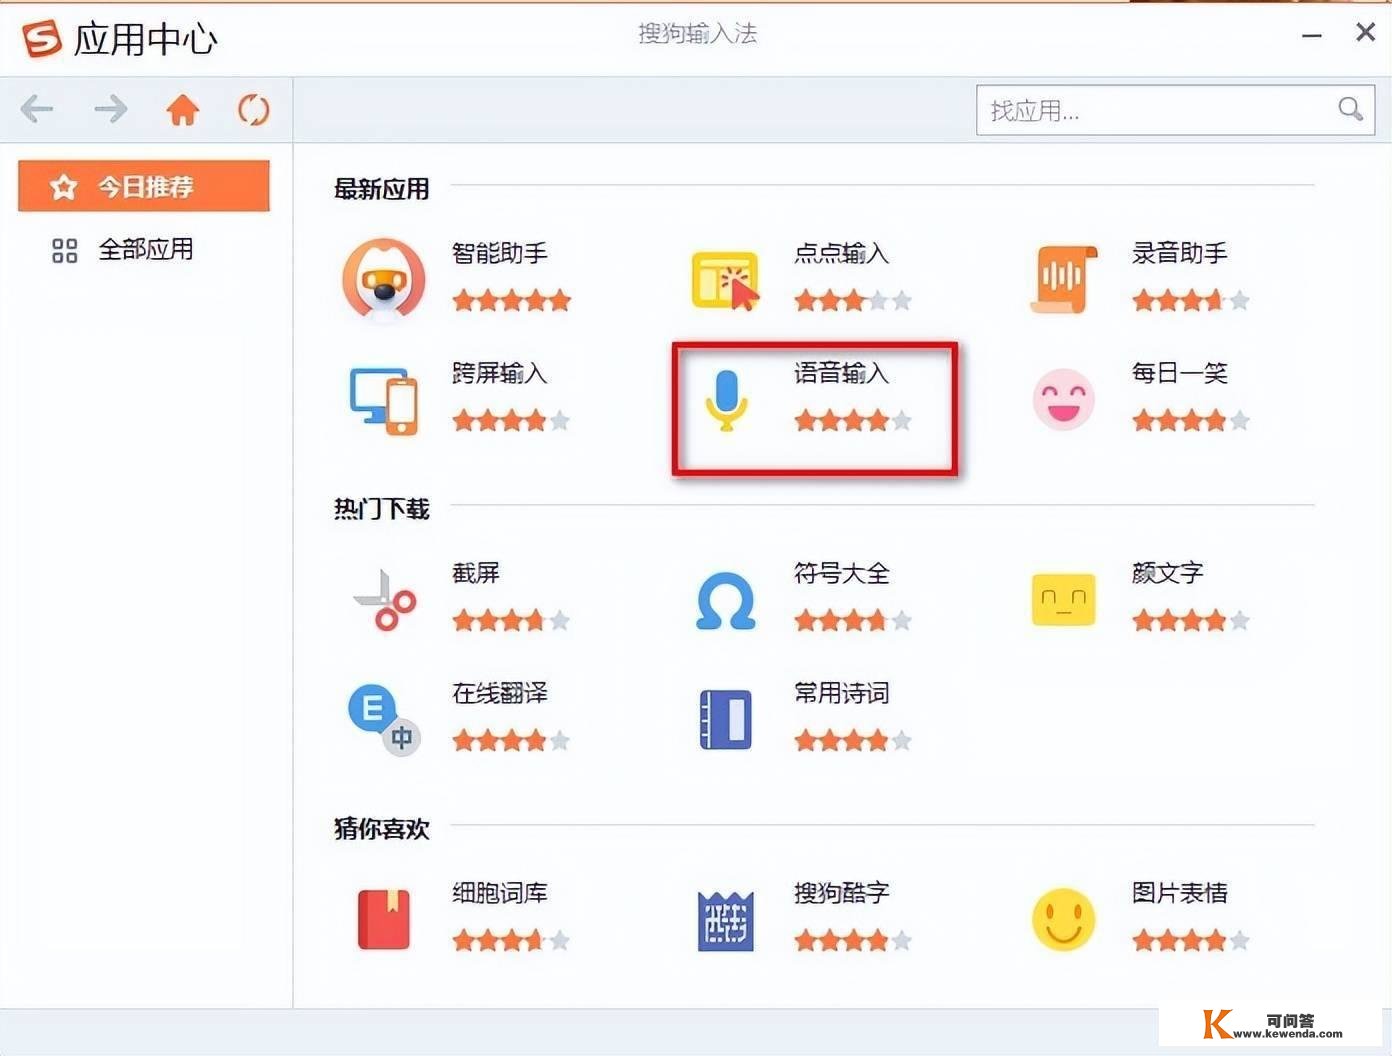
Task: Open the 细胞词库 red book icon
Action: click(384, 919)
